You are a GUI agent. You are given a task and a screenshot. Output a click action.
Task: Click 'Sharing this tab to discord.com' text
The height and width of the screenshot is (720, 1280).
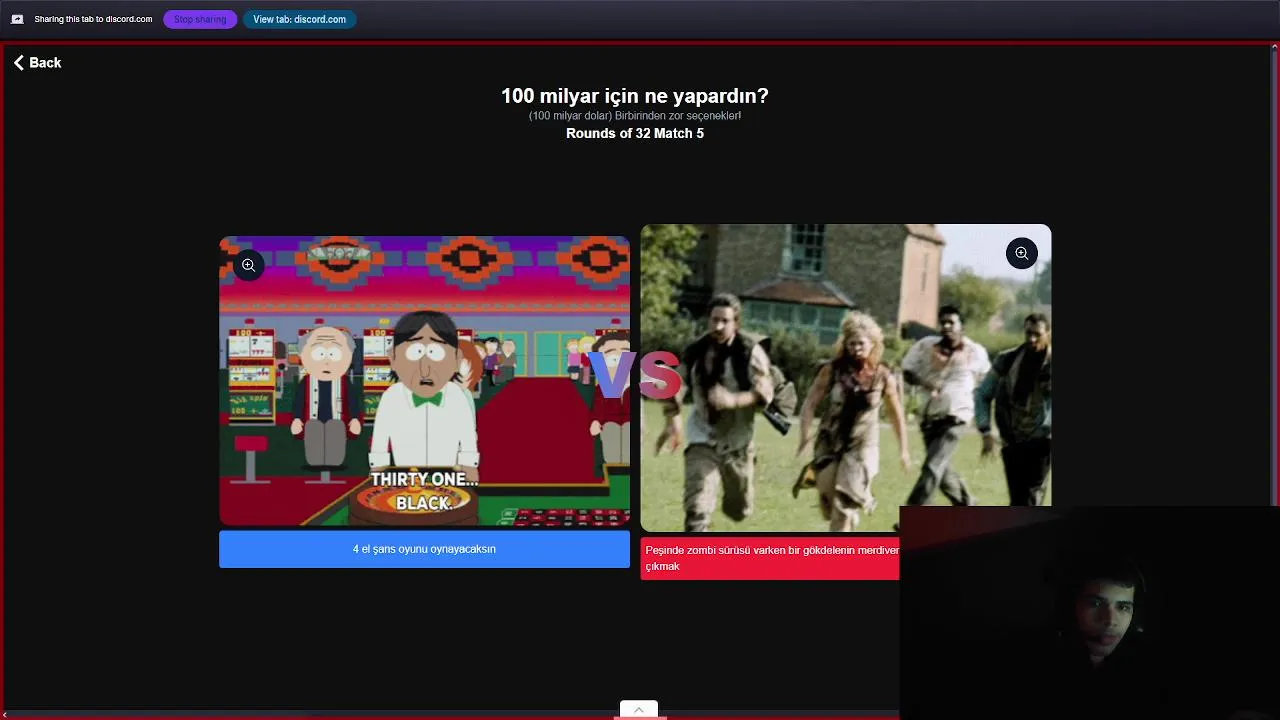tap(93, 19)
